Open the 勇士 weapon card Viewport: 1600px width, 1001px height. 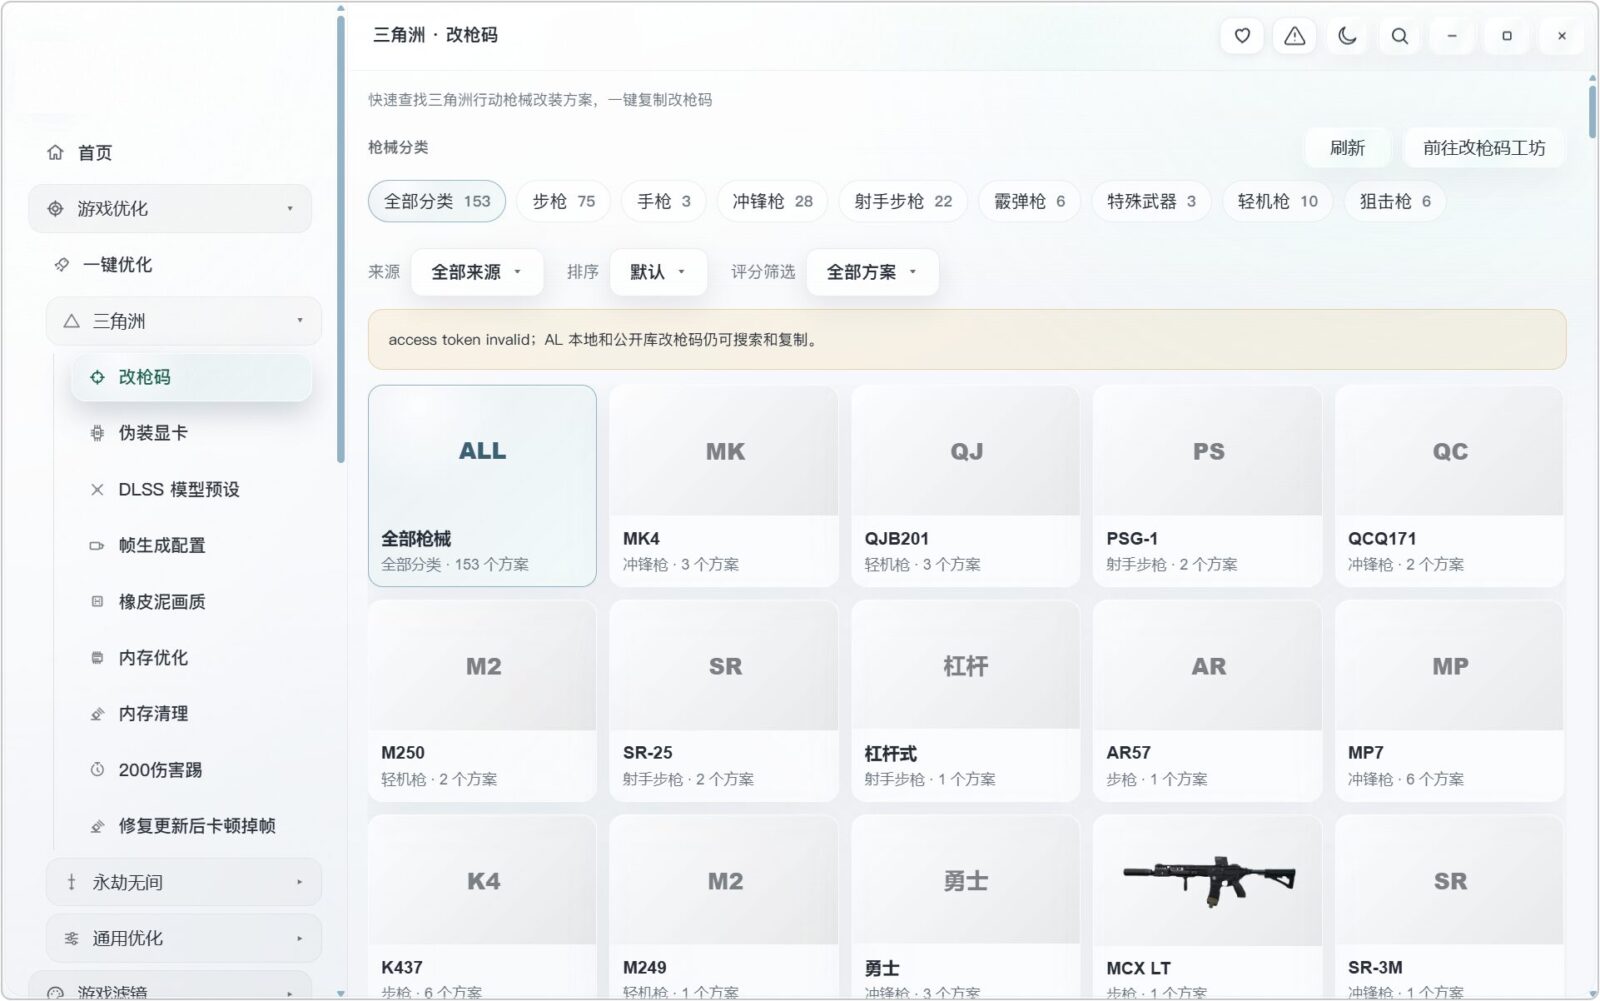(966, 908)
